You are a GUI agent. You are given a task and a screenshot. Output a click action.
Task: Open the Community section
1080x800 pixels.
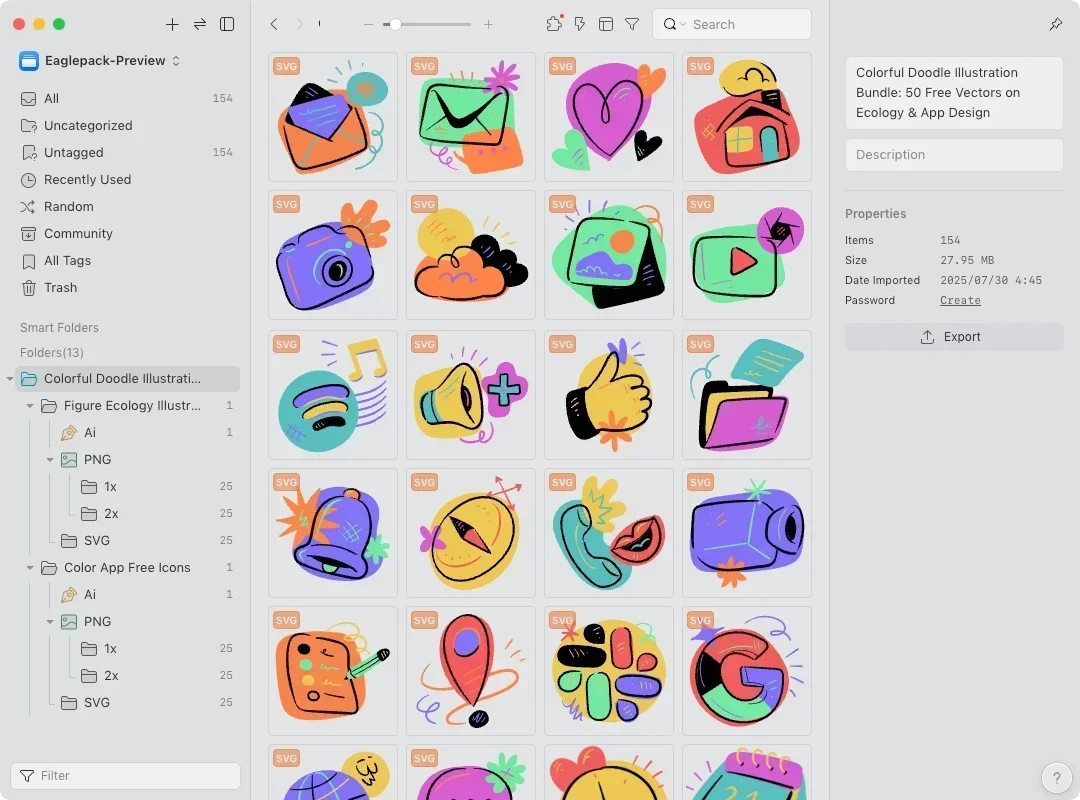pos(127,234)
